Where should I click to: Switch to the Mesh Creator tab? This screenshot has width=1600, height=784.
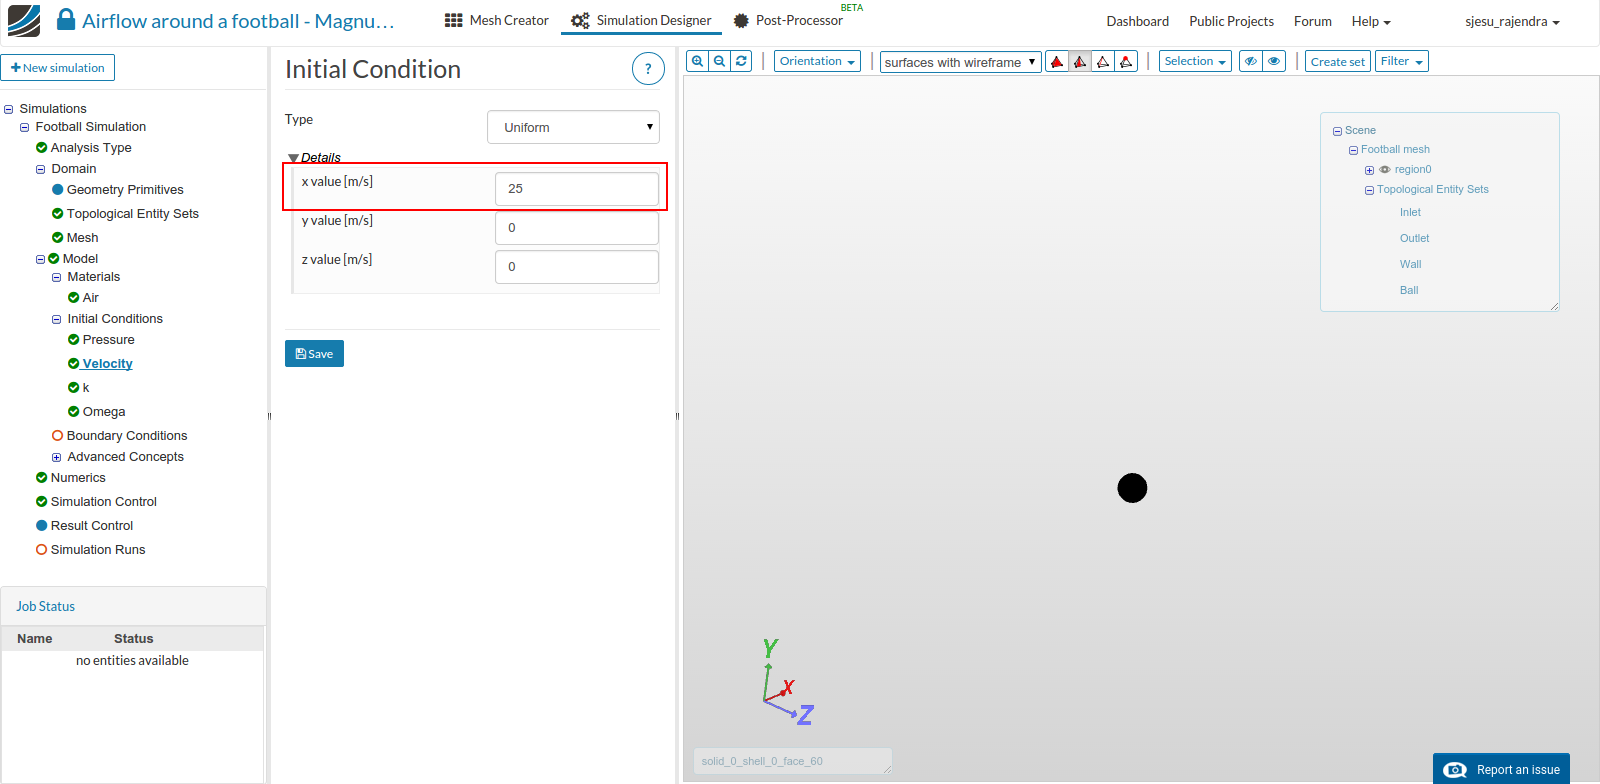point(497,20)
